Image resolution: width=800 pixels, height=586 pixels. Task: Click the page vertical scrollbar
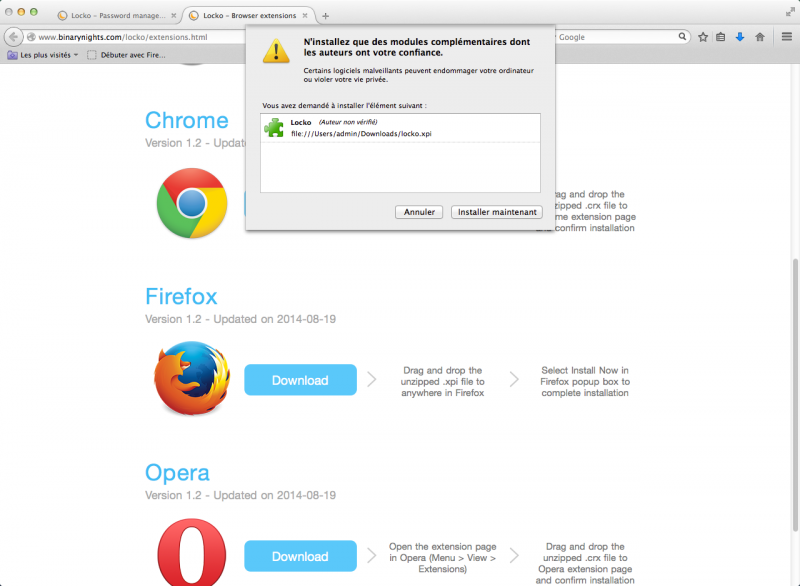tap(795, 395)
